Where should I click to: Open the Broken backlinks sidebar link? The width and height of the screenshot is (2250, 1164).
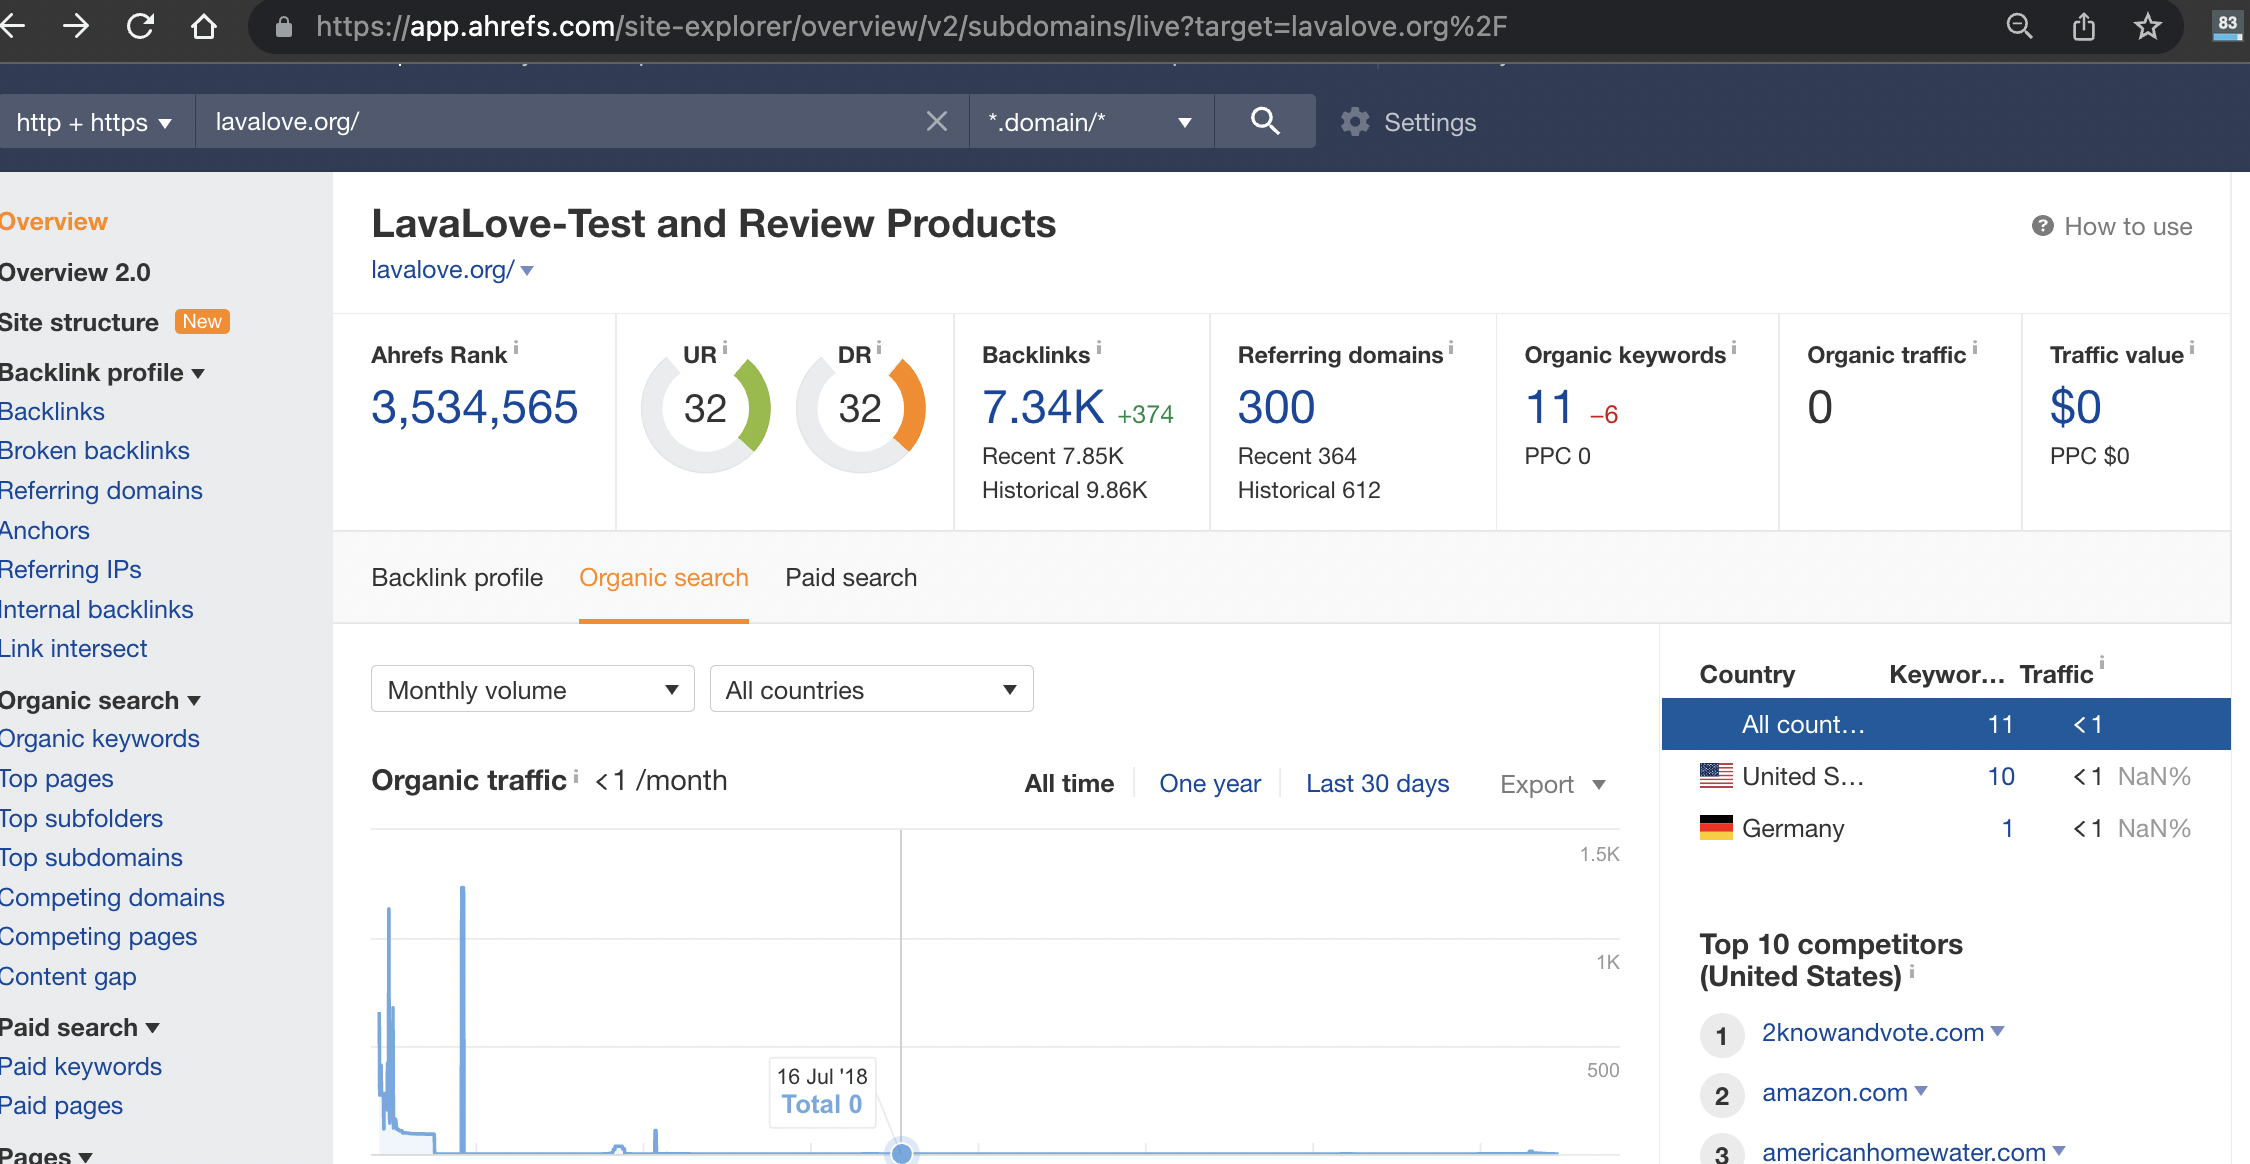point(95,450)
